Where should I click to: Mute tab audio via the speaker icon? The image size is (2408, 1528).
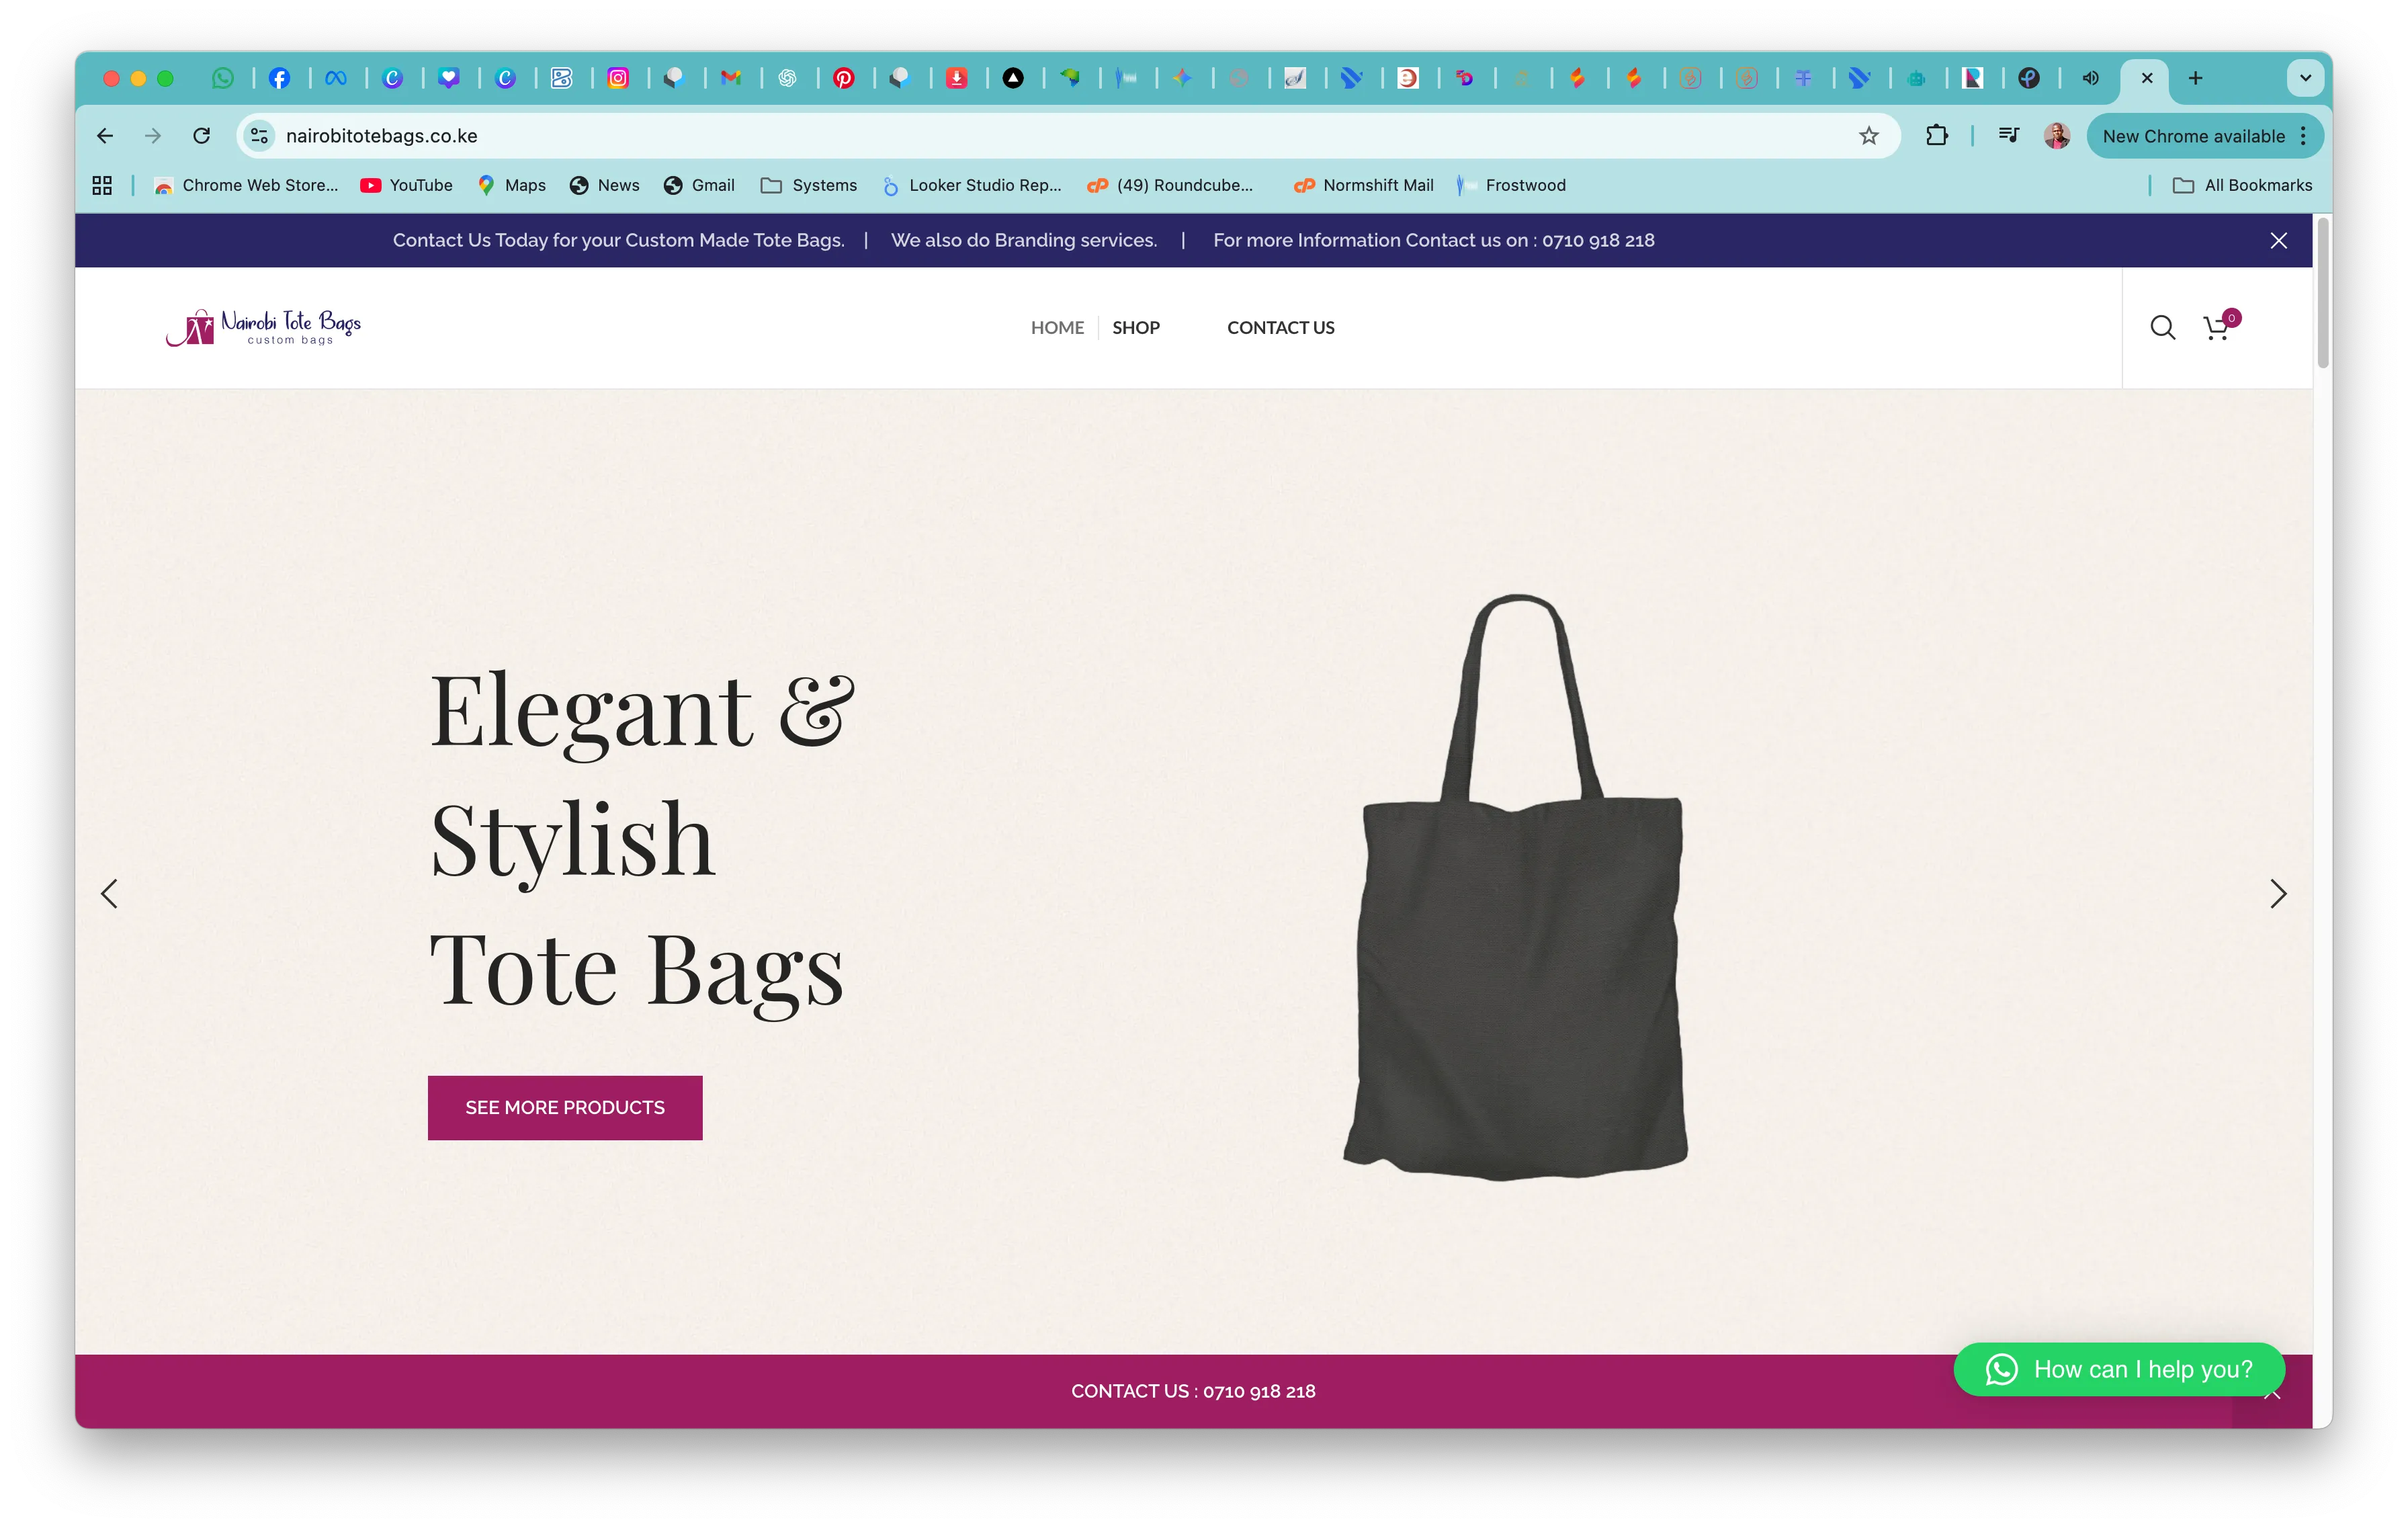[x=2089, y=78]
